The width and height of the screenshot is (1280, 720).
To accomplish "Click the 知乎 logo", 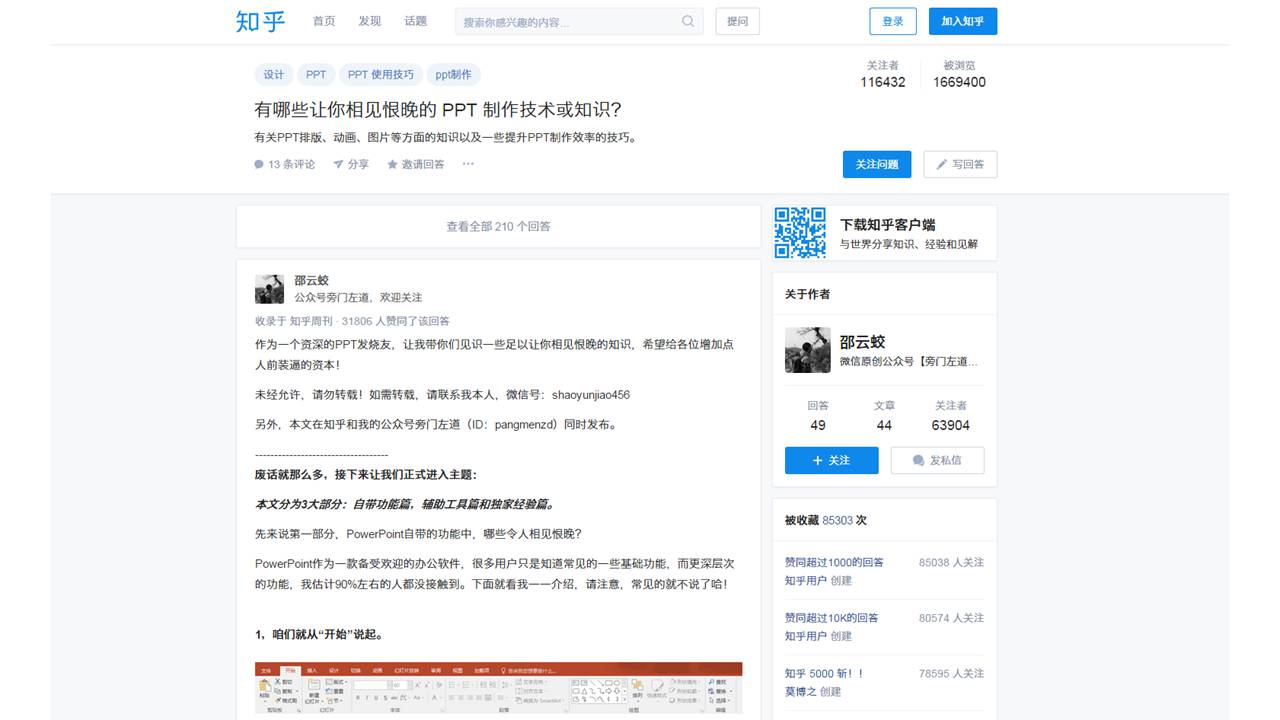I will click(x=258, y=21).
